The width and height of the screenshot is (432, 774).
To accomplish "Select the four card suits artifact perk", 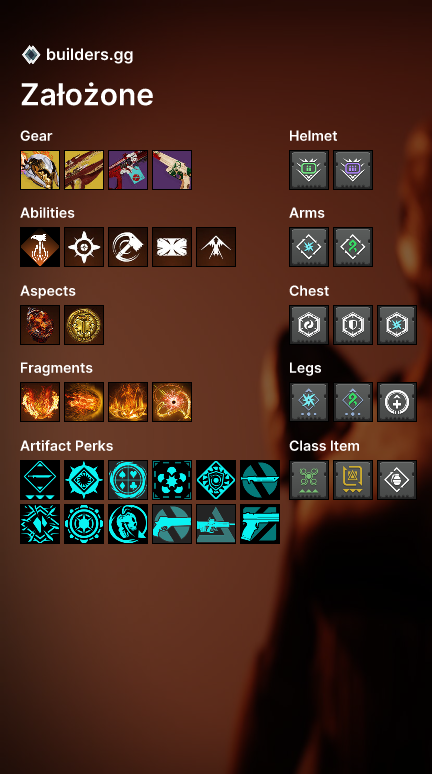I will (x=128, y=480).
